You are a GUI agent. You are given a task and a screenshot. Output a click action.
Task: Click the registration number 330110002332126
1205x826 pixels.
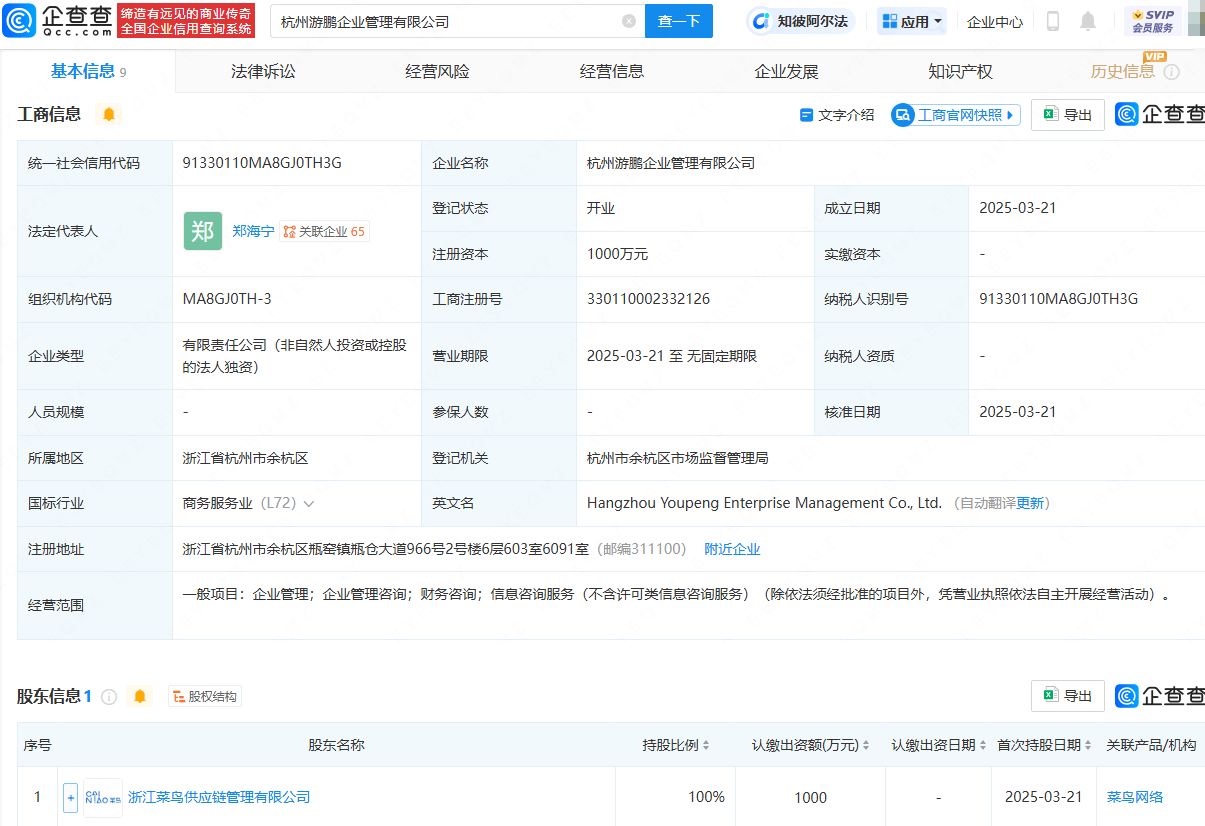[649, 298]
